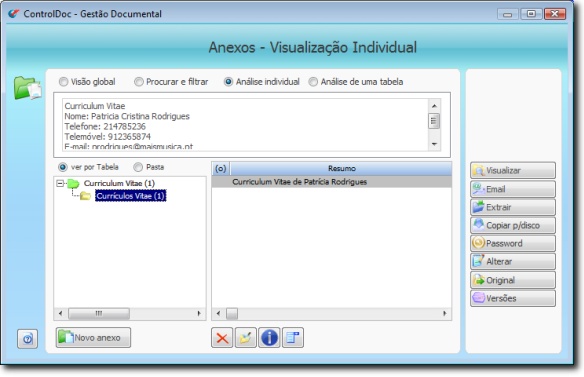This screenshot has width=584, height=377.
Task: Open the Original document button
Action: tap(512, 280)
